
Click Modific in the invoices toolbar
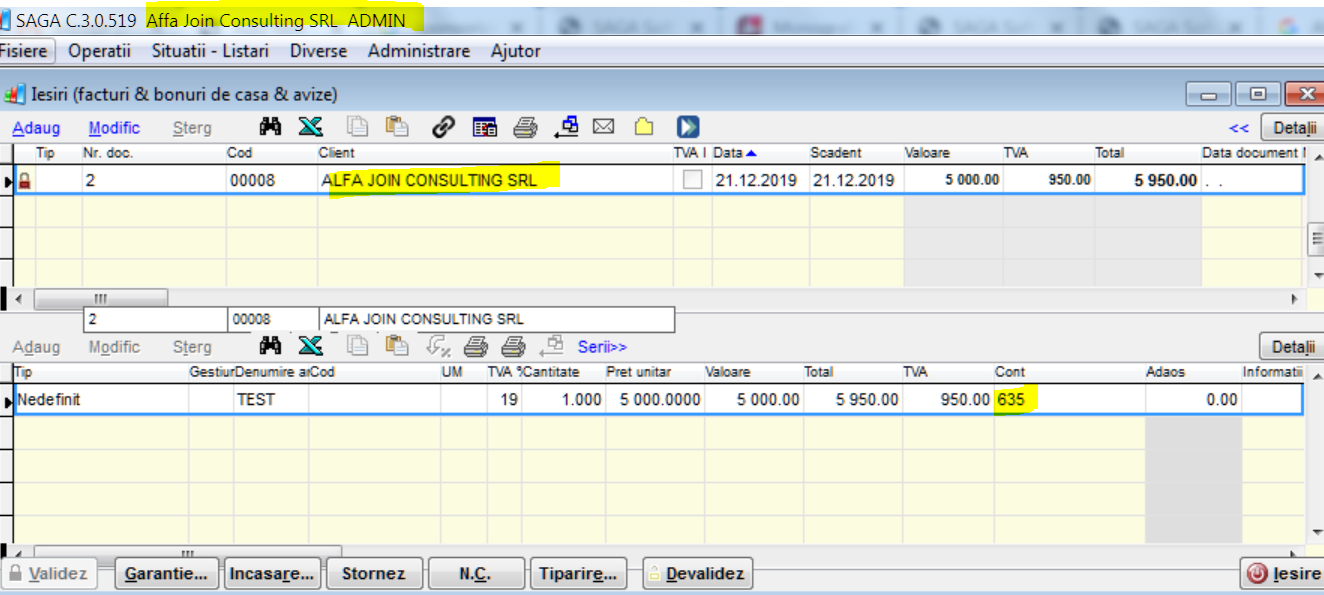pos(115,128)
